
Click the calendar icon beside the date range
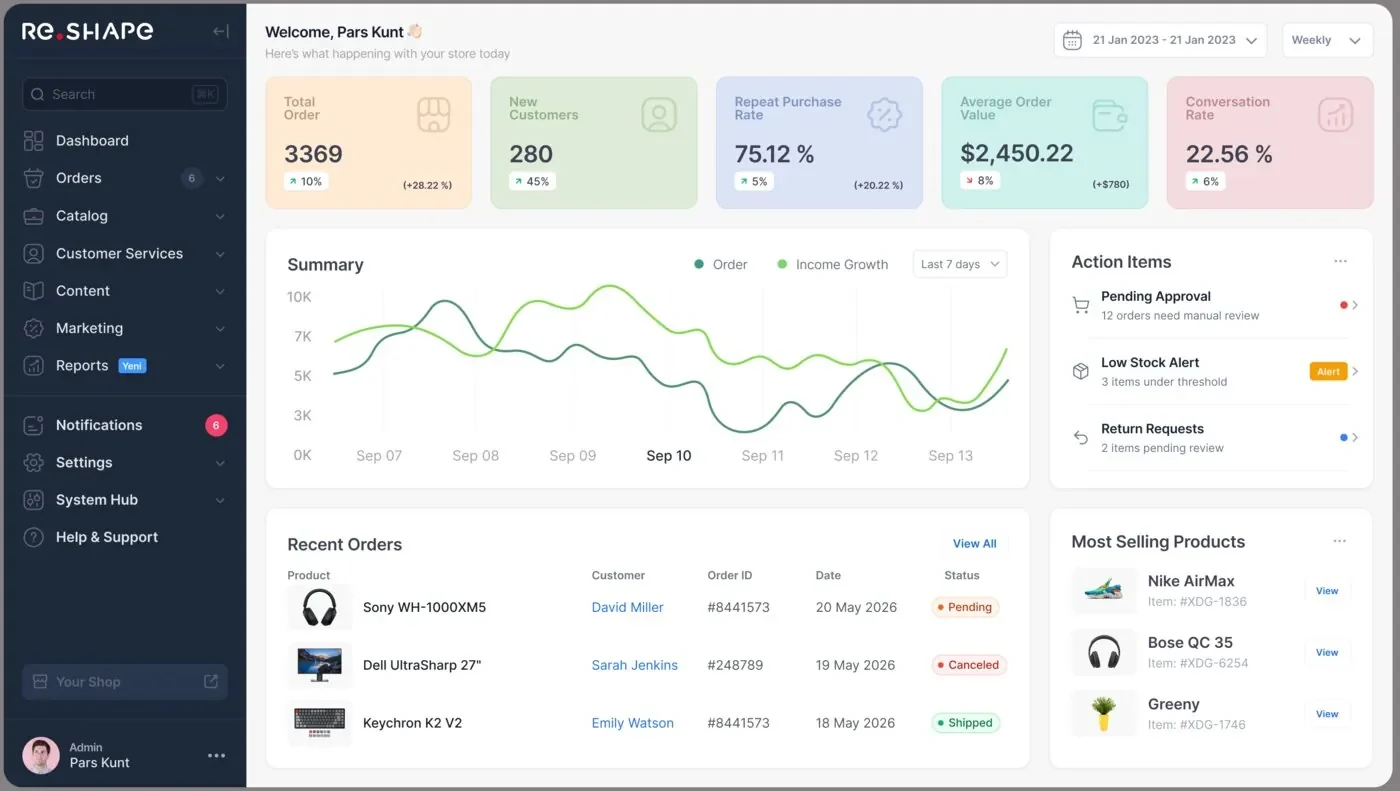(1072, 40)
